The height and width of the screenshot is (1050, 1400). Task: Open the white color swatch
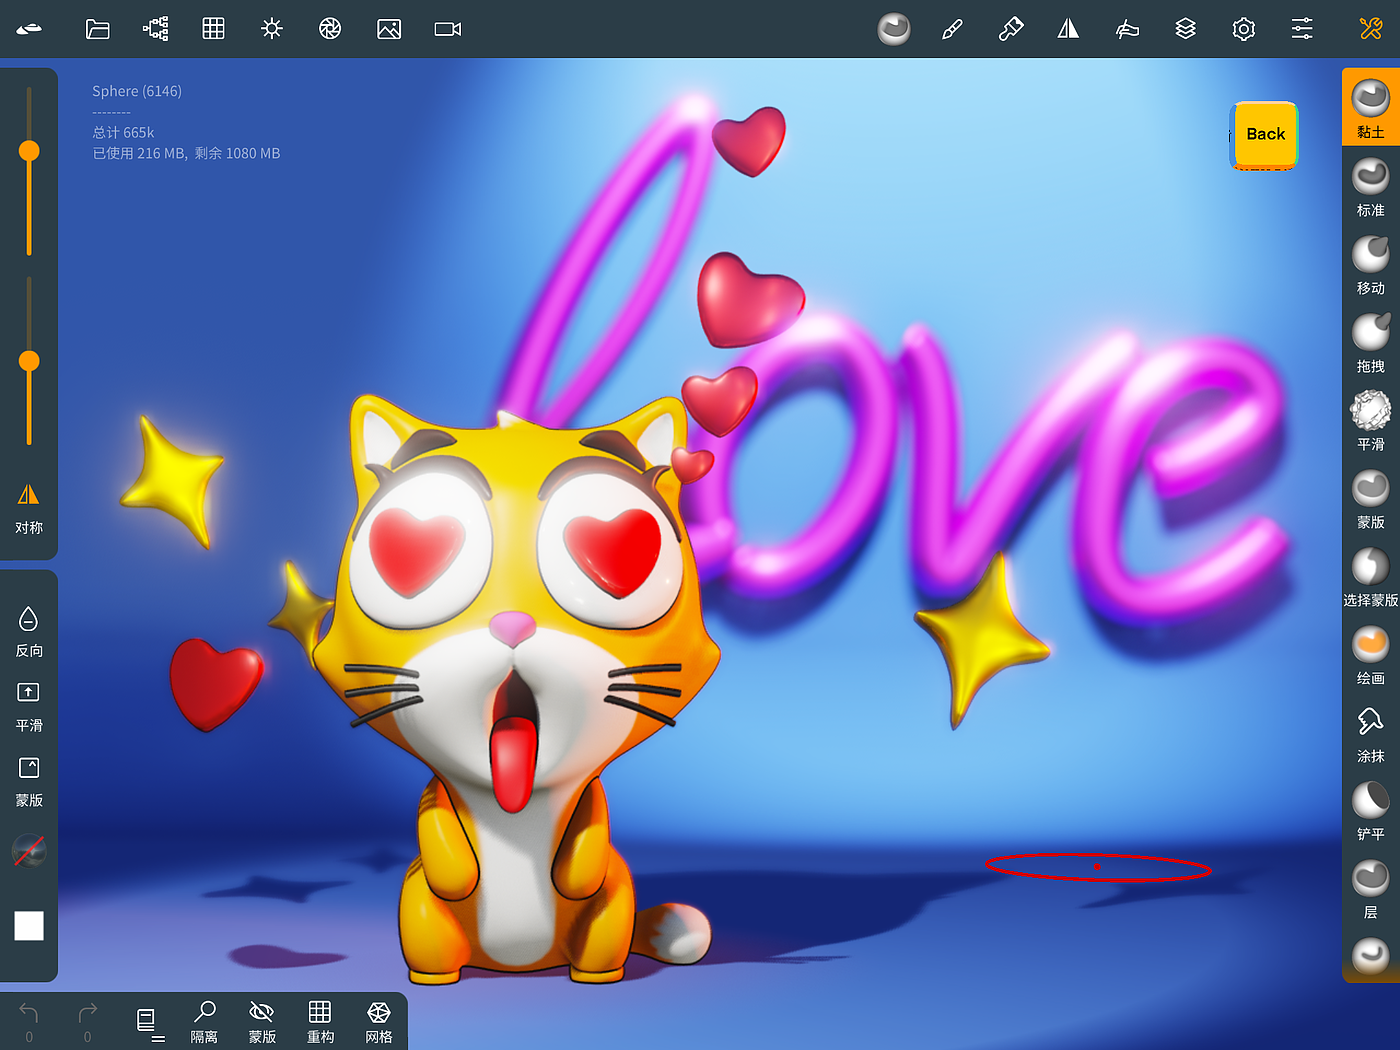[x=29, y=926]
